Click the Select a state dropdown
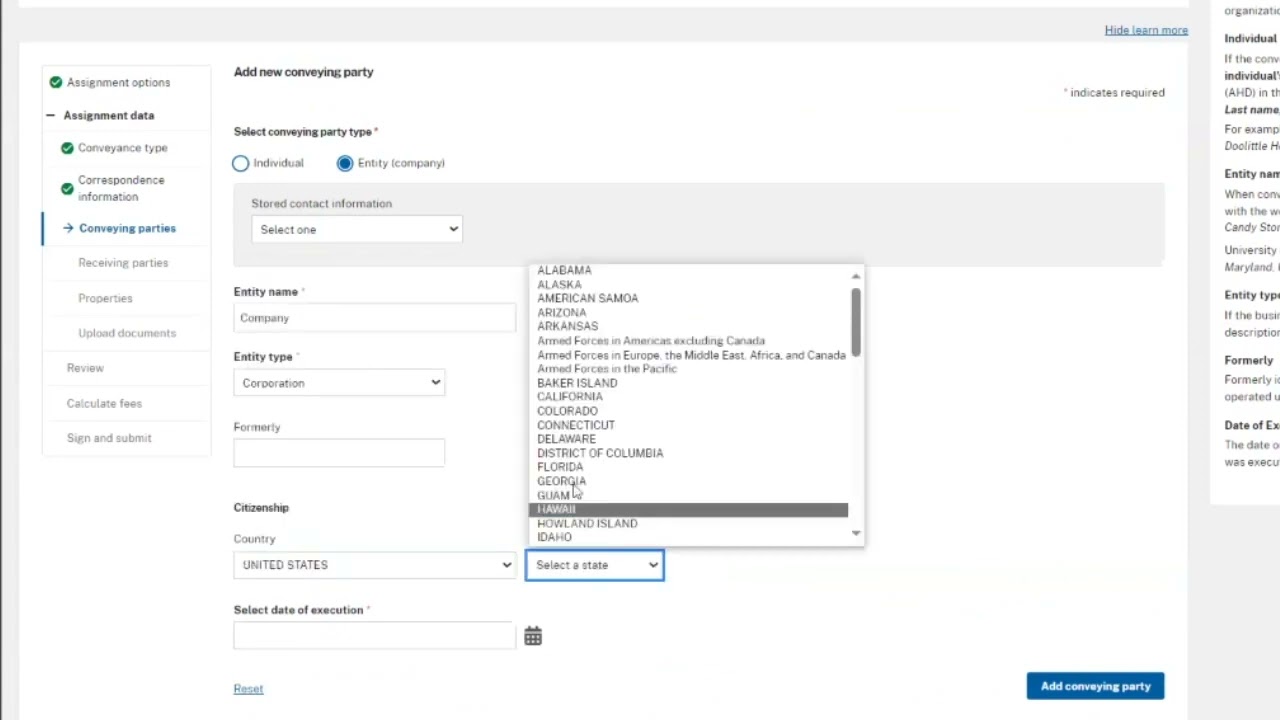Viewport: 1280px width, 720px height. 595,565
